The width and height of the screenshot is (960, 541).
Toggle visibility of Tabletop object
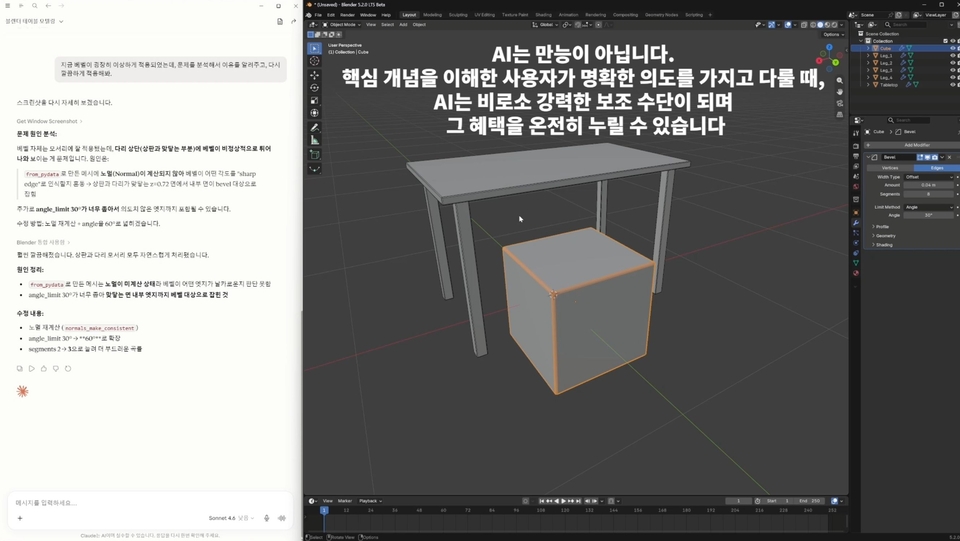coord(952,85)
